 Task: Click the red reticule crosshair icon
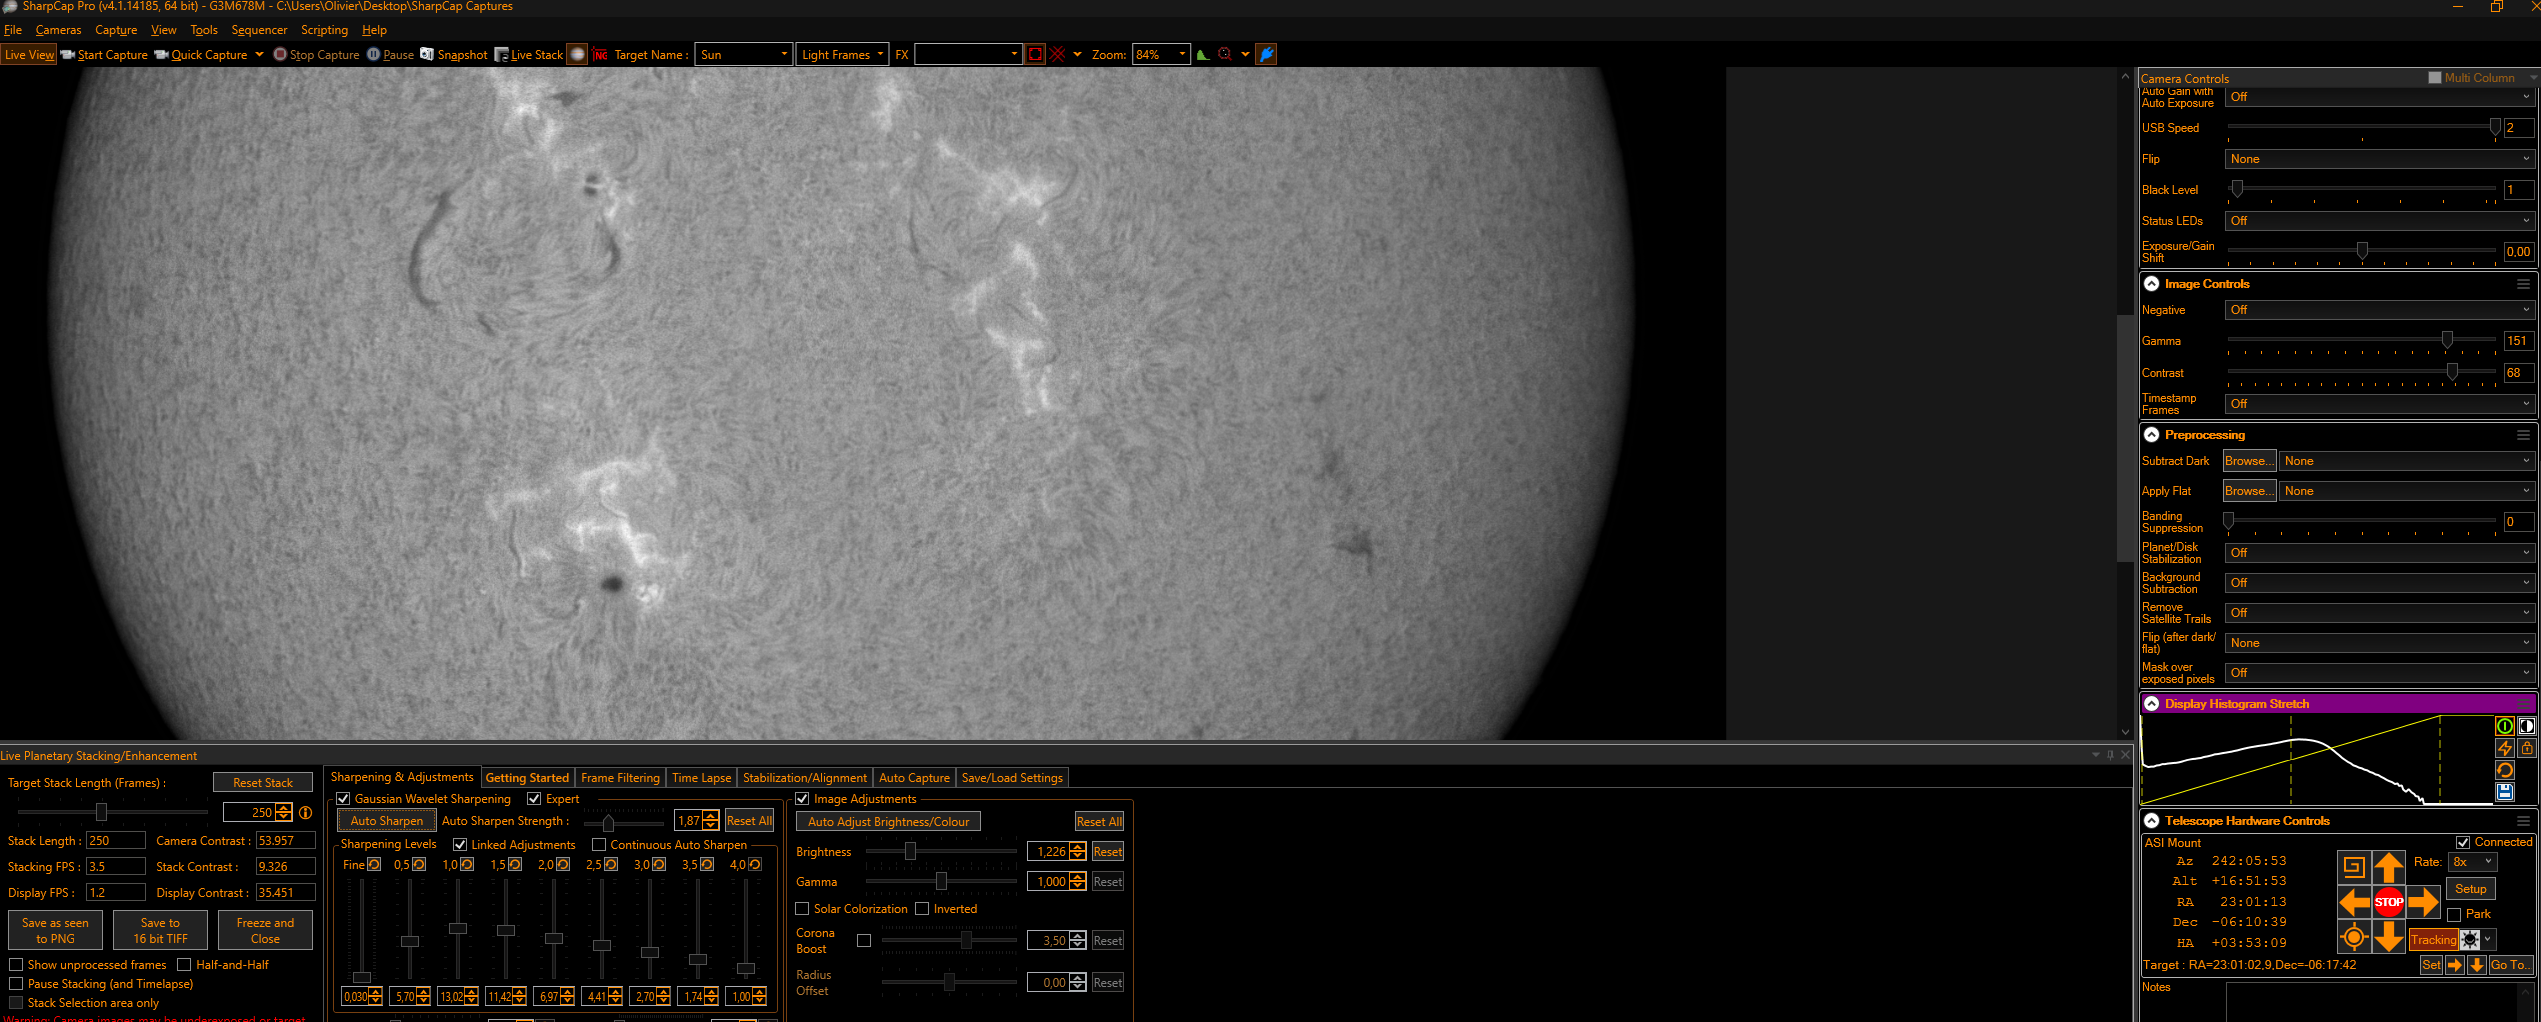tap(1057, 55)
